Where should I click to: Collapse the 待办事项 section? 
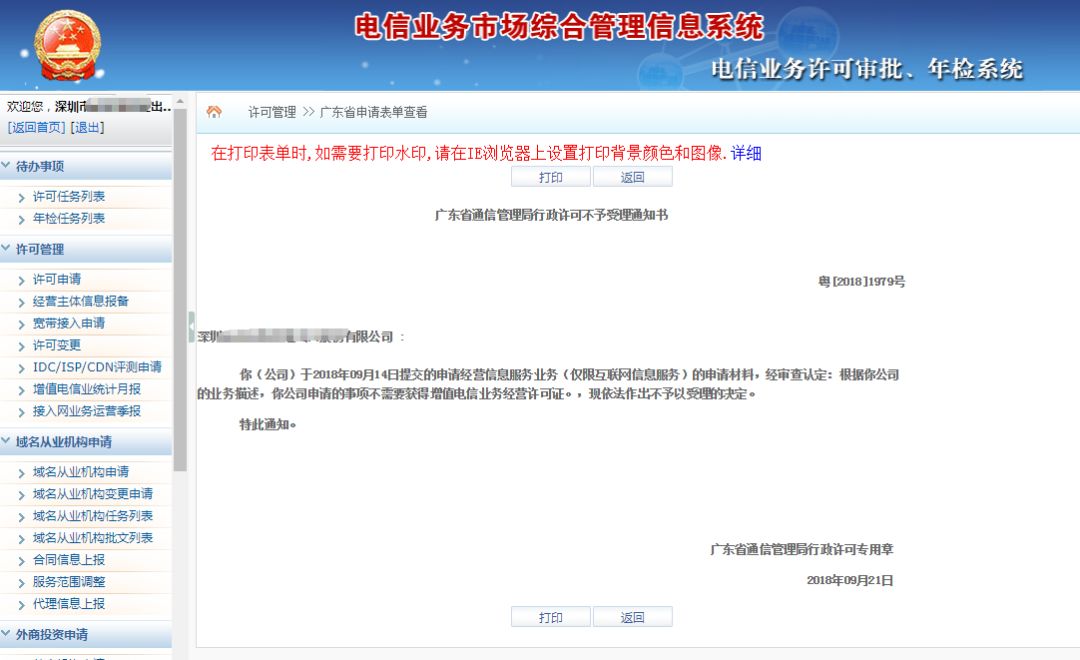85,166
